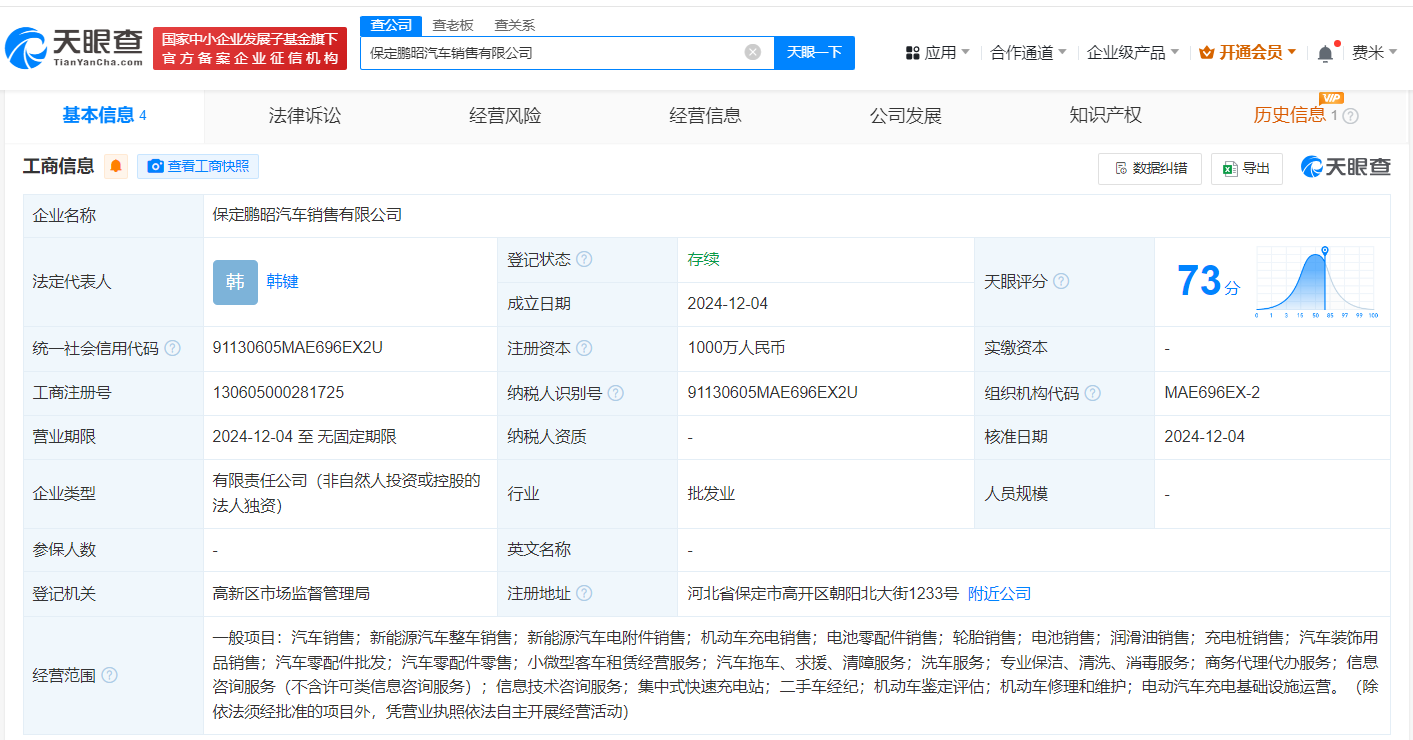Click the 天眼一下 search button
This screenshot has height=740, width=1413.
814,53
